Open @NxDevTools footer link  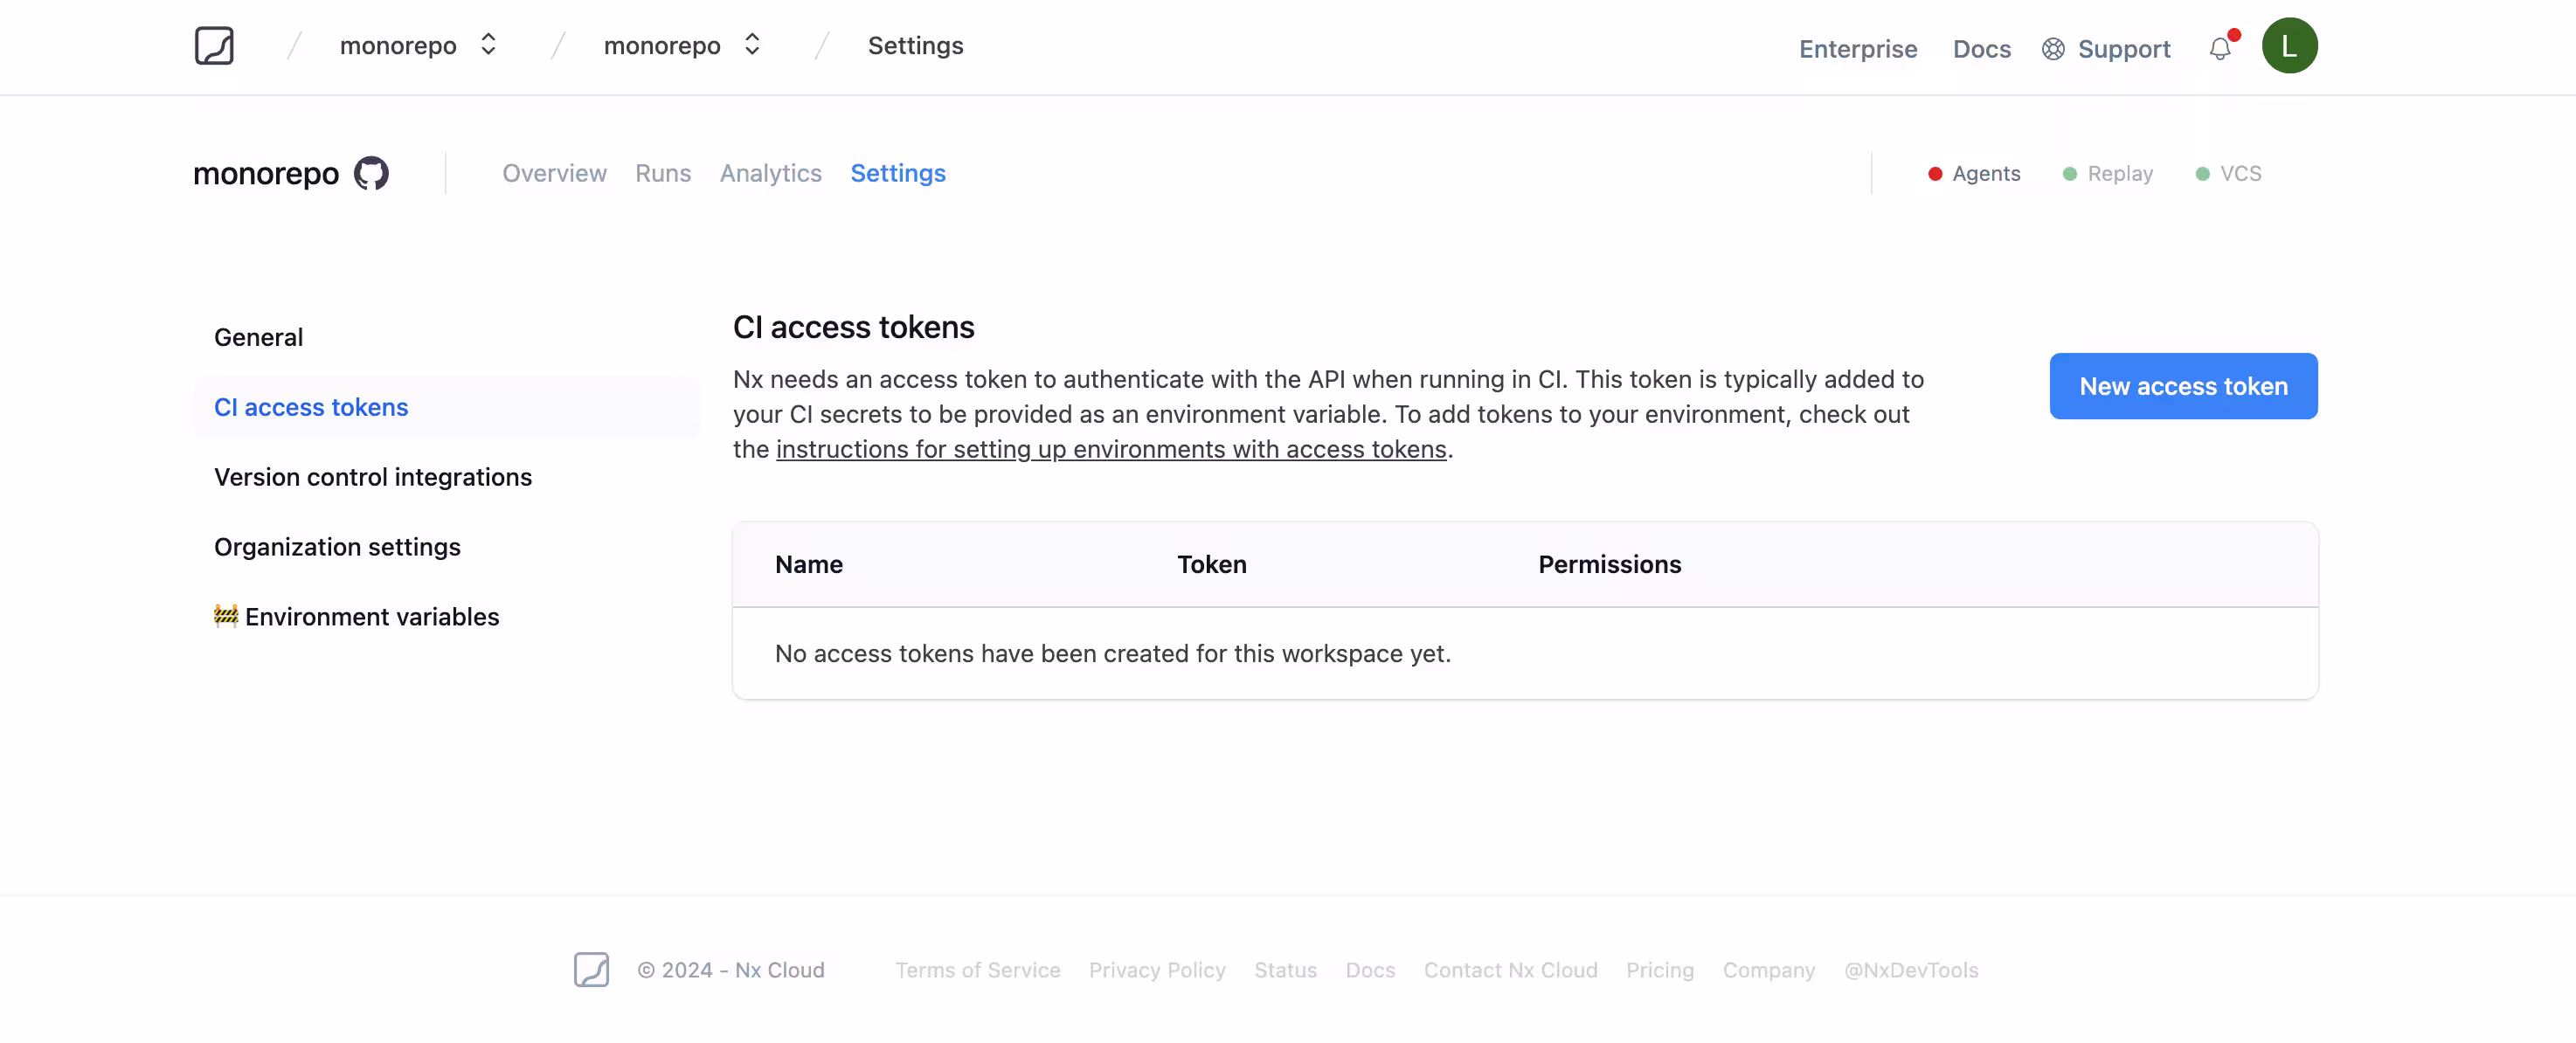click(x=1911, y=969)
